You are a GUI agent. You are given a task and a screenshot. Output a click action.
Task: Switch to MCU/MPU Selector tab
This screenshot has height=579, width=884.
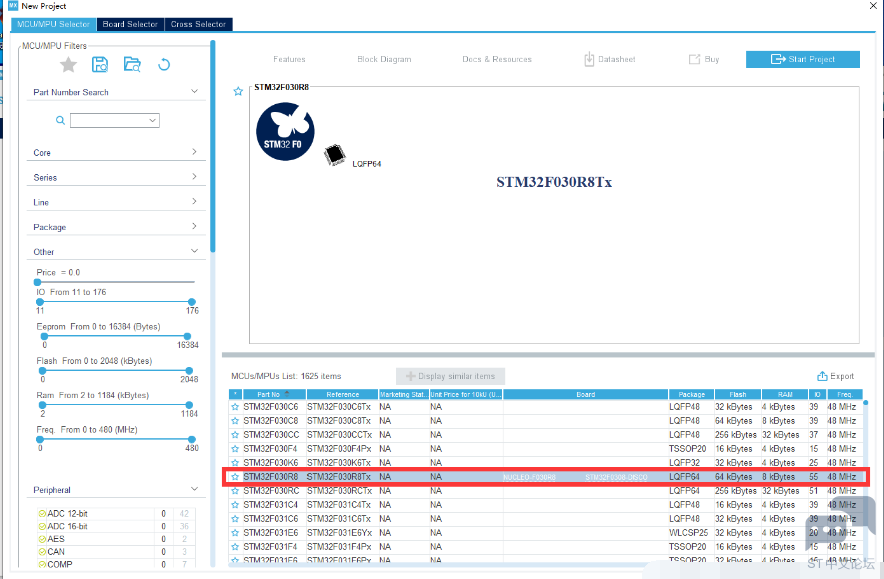click(x=54, y=24)
